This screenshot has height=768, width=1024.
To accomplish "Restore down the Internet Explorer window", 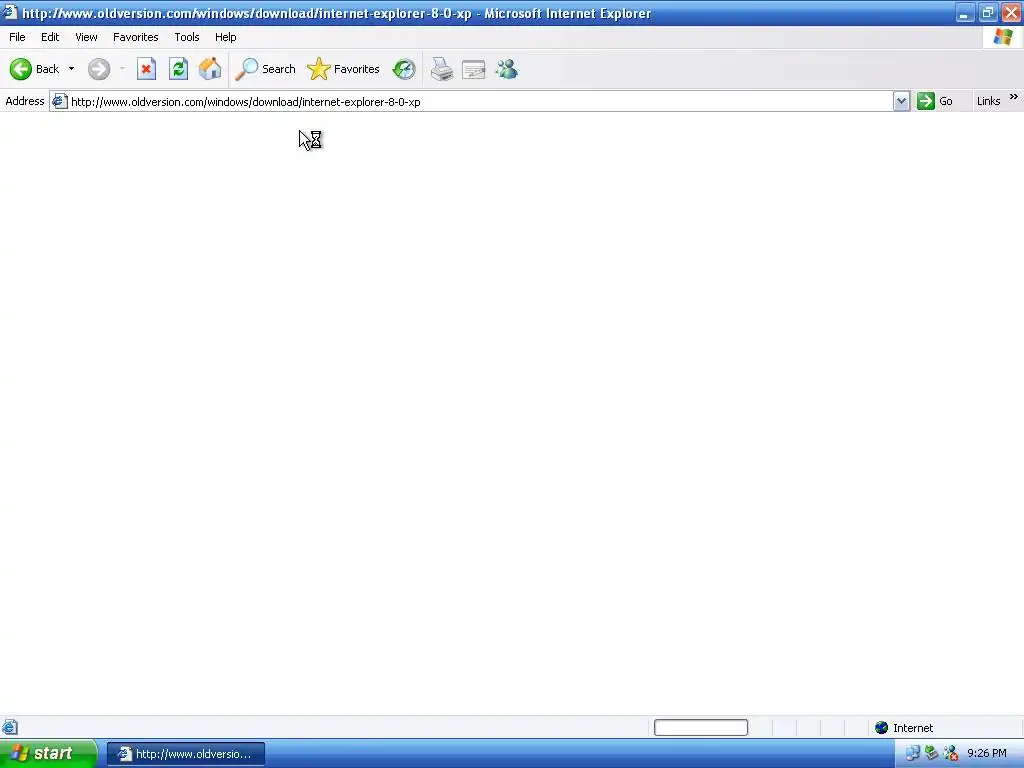I will pos(988,13).
